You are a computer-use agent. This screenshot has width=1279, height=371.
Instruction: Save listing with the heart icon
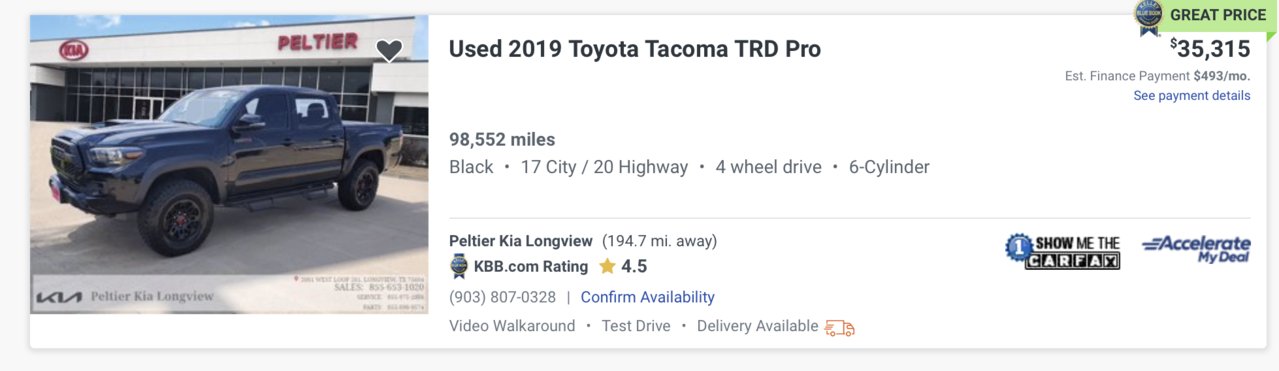coord(389,50)
